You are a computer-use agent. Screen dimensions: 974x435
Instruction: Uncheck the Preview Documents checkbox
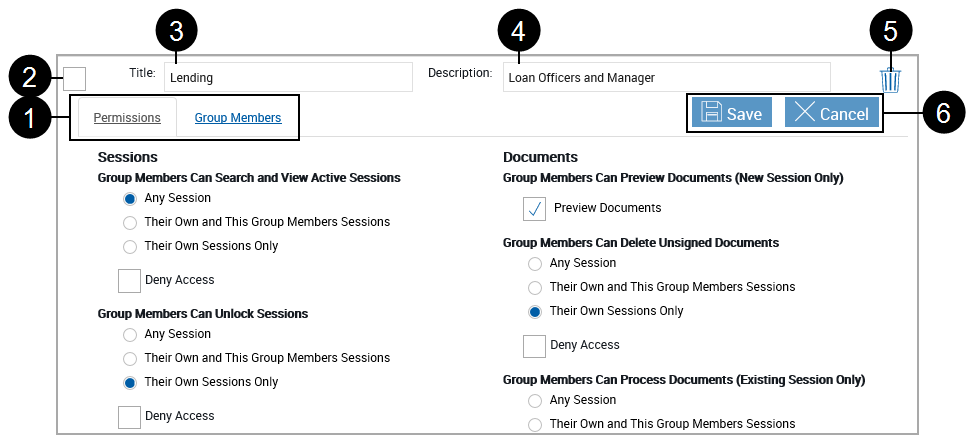pos(534,209)
